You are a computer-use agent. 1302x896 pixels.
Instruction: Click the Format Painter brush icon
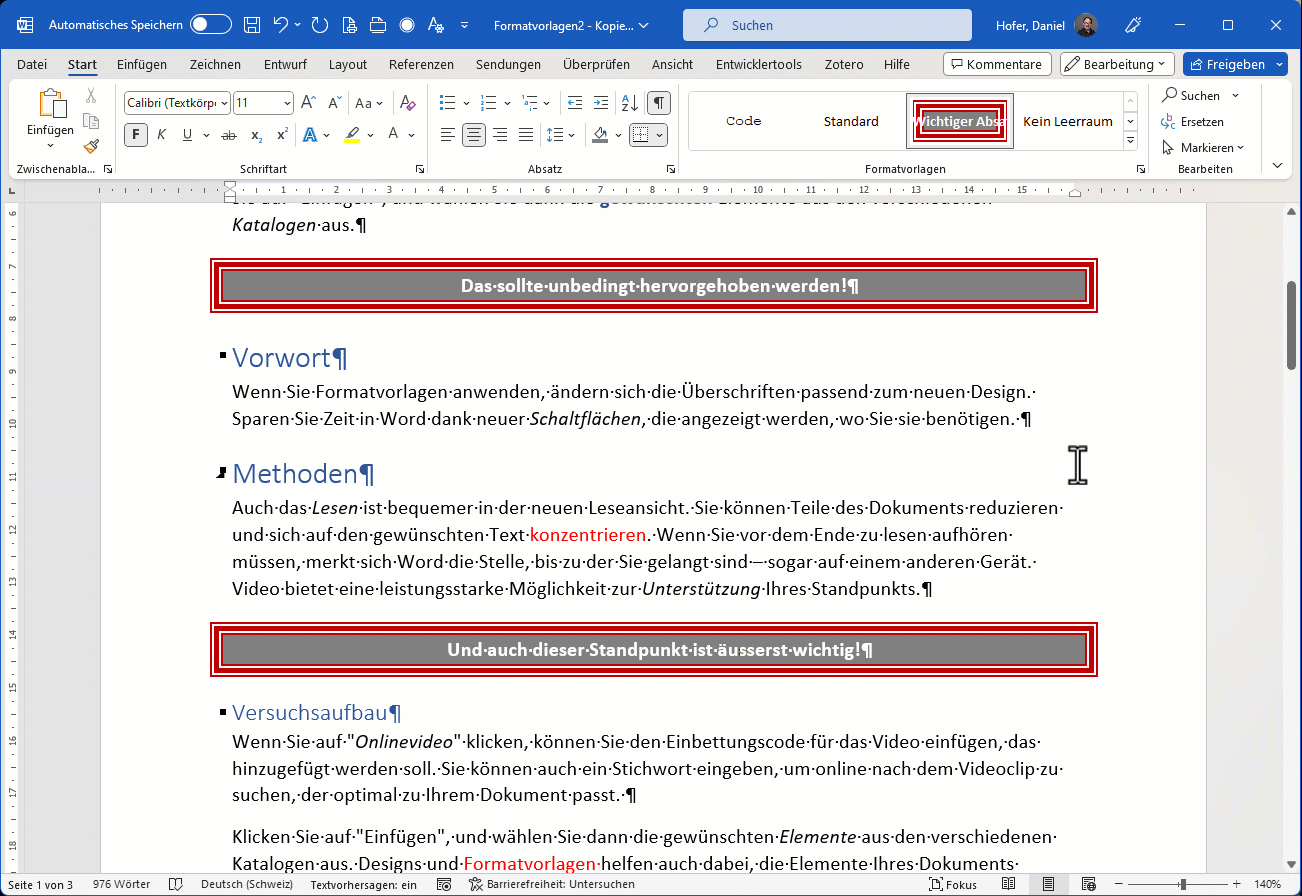pos(91,146)
